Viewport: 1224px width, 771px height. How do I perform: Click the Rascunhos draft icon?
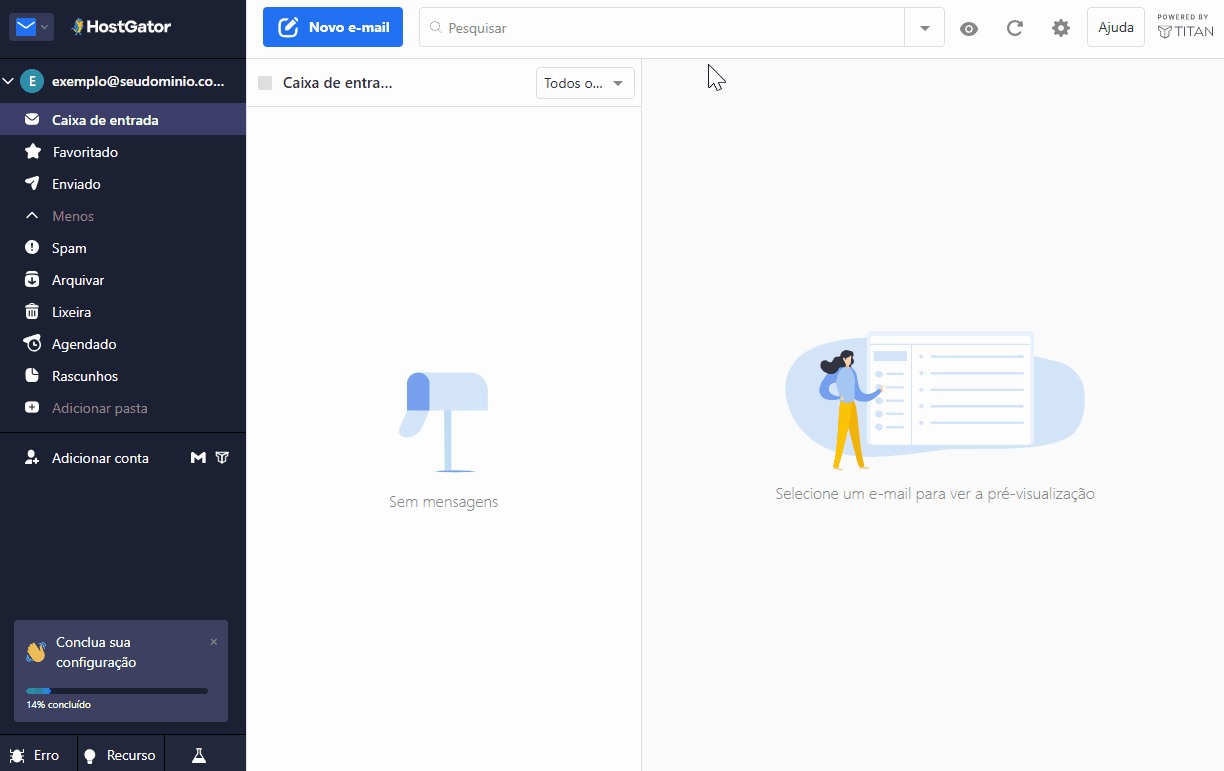pyautogui.click(x=32, y=376)
